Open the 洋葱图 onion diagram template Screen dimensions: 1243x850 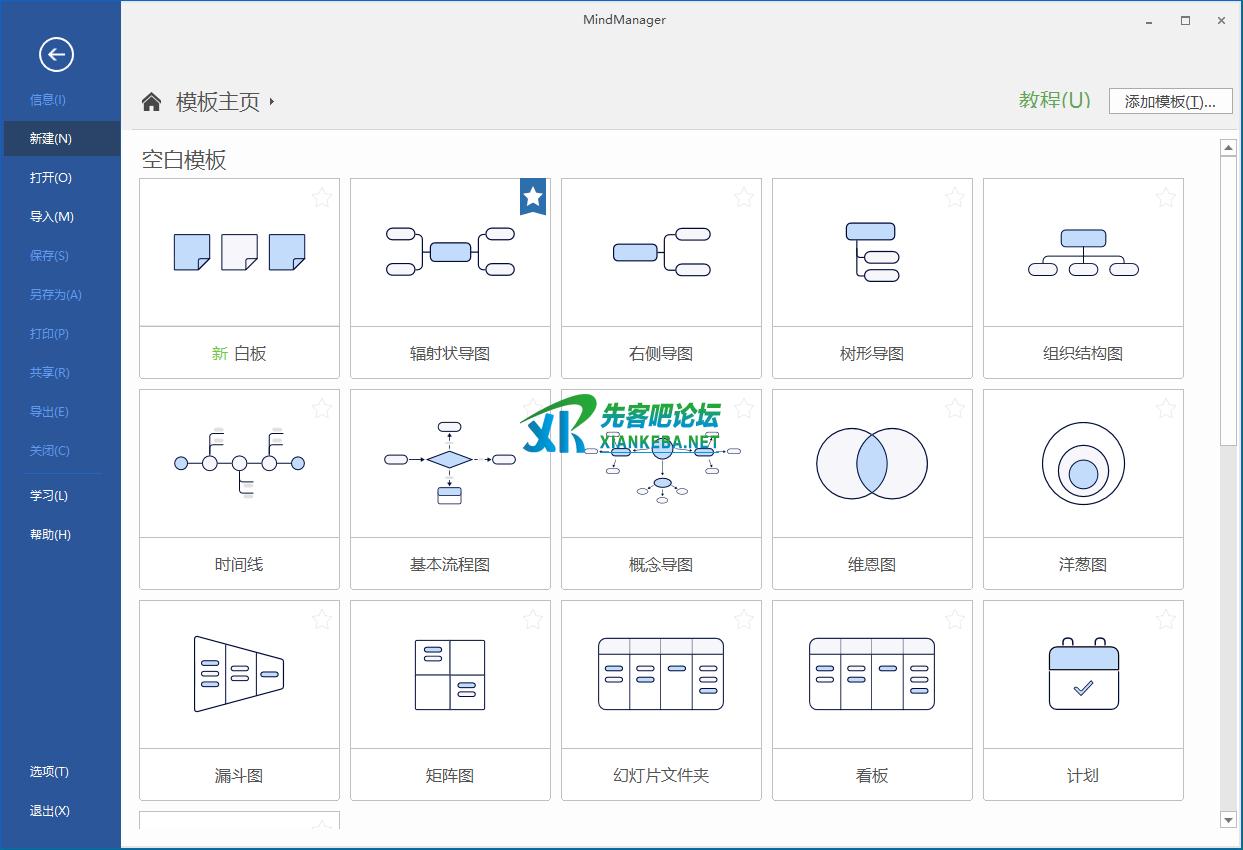click(x=1083, y=463)
